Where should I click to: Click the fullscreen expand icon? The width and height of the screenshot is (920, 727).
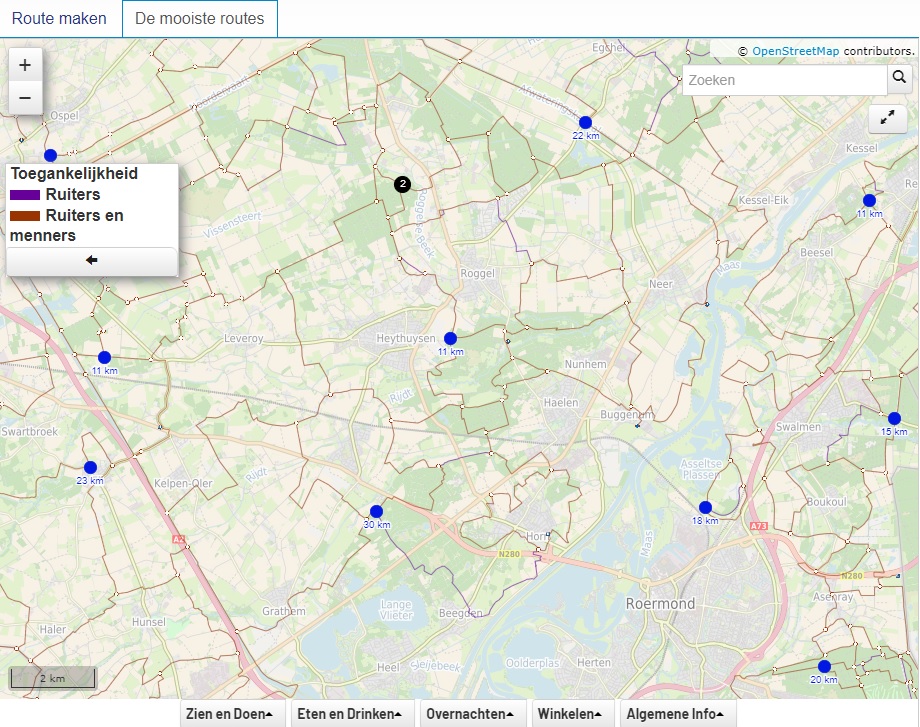pos(888,118)
